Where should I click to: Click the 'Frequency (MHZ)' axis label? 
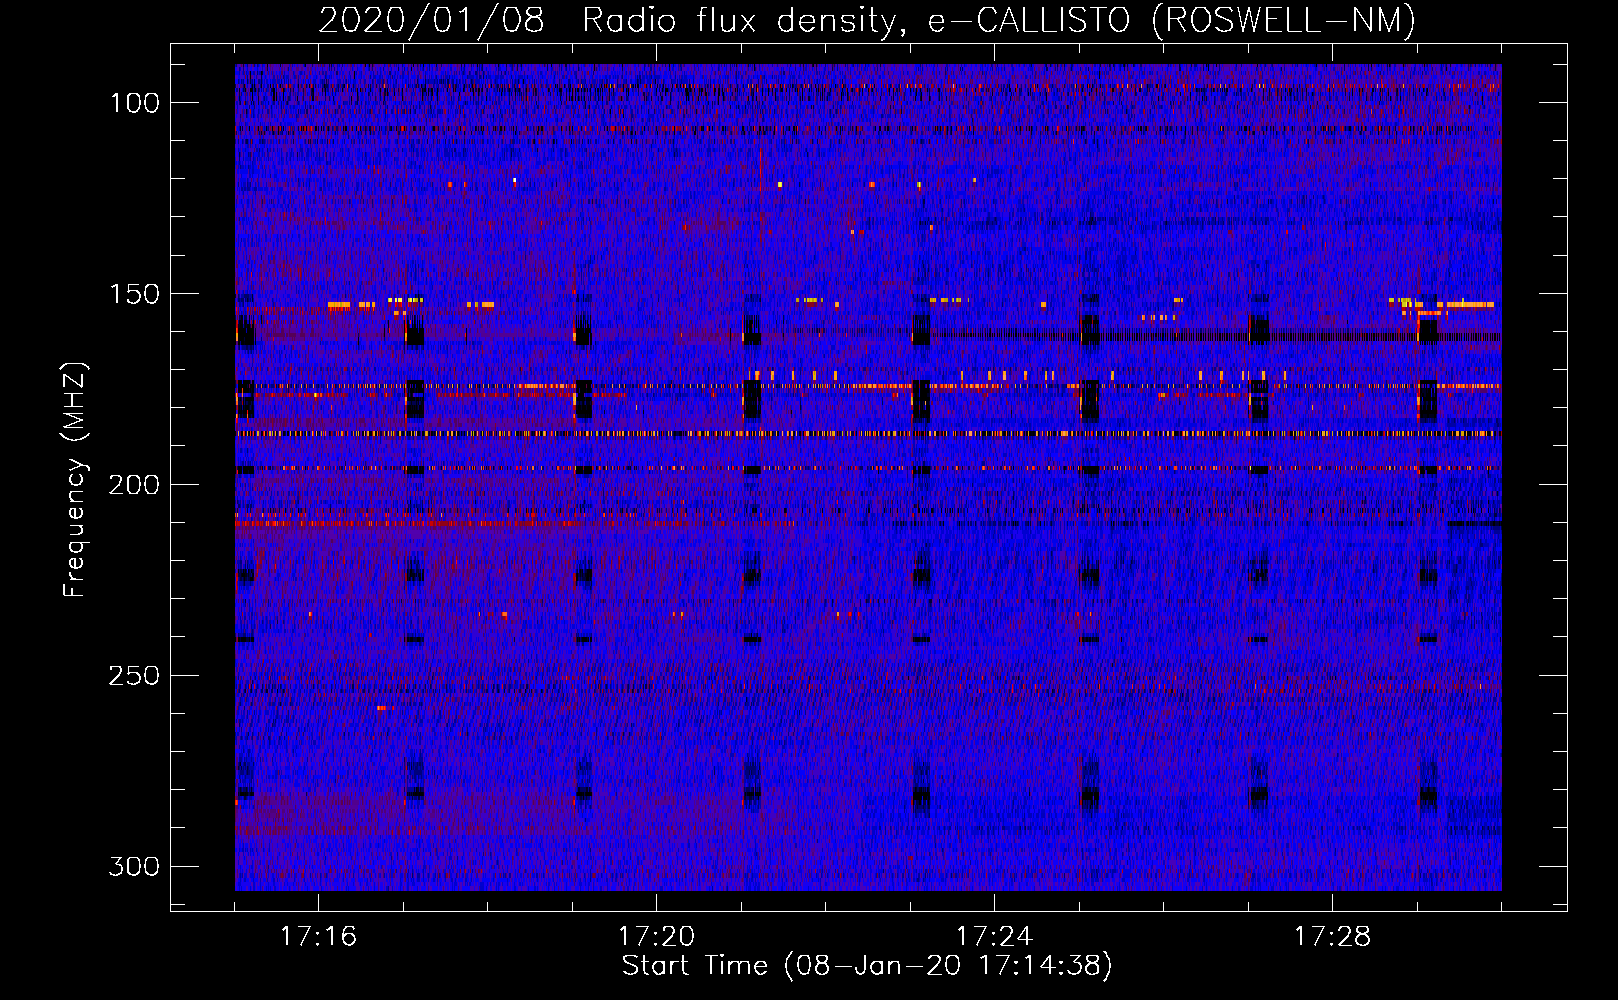pyautogui.click(x=75, y=480)
